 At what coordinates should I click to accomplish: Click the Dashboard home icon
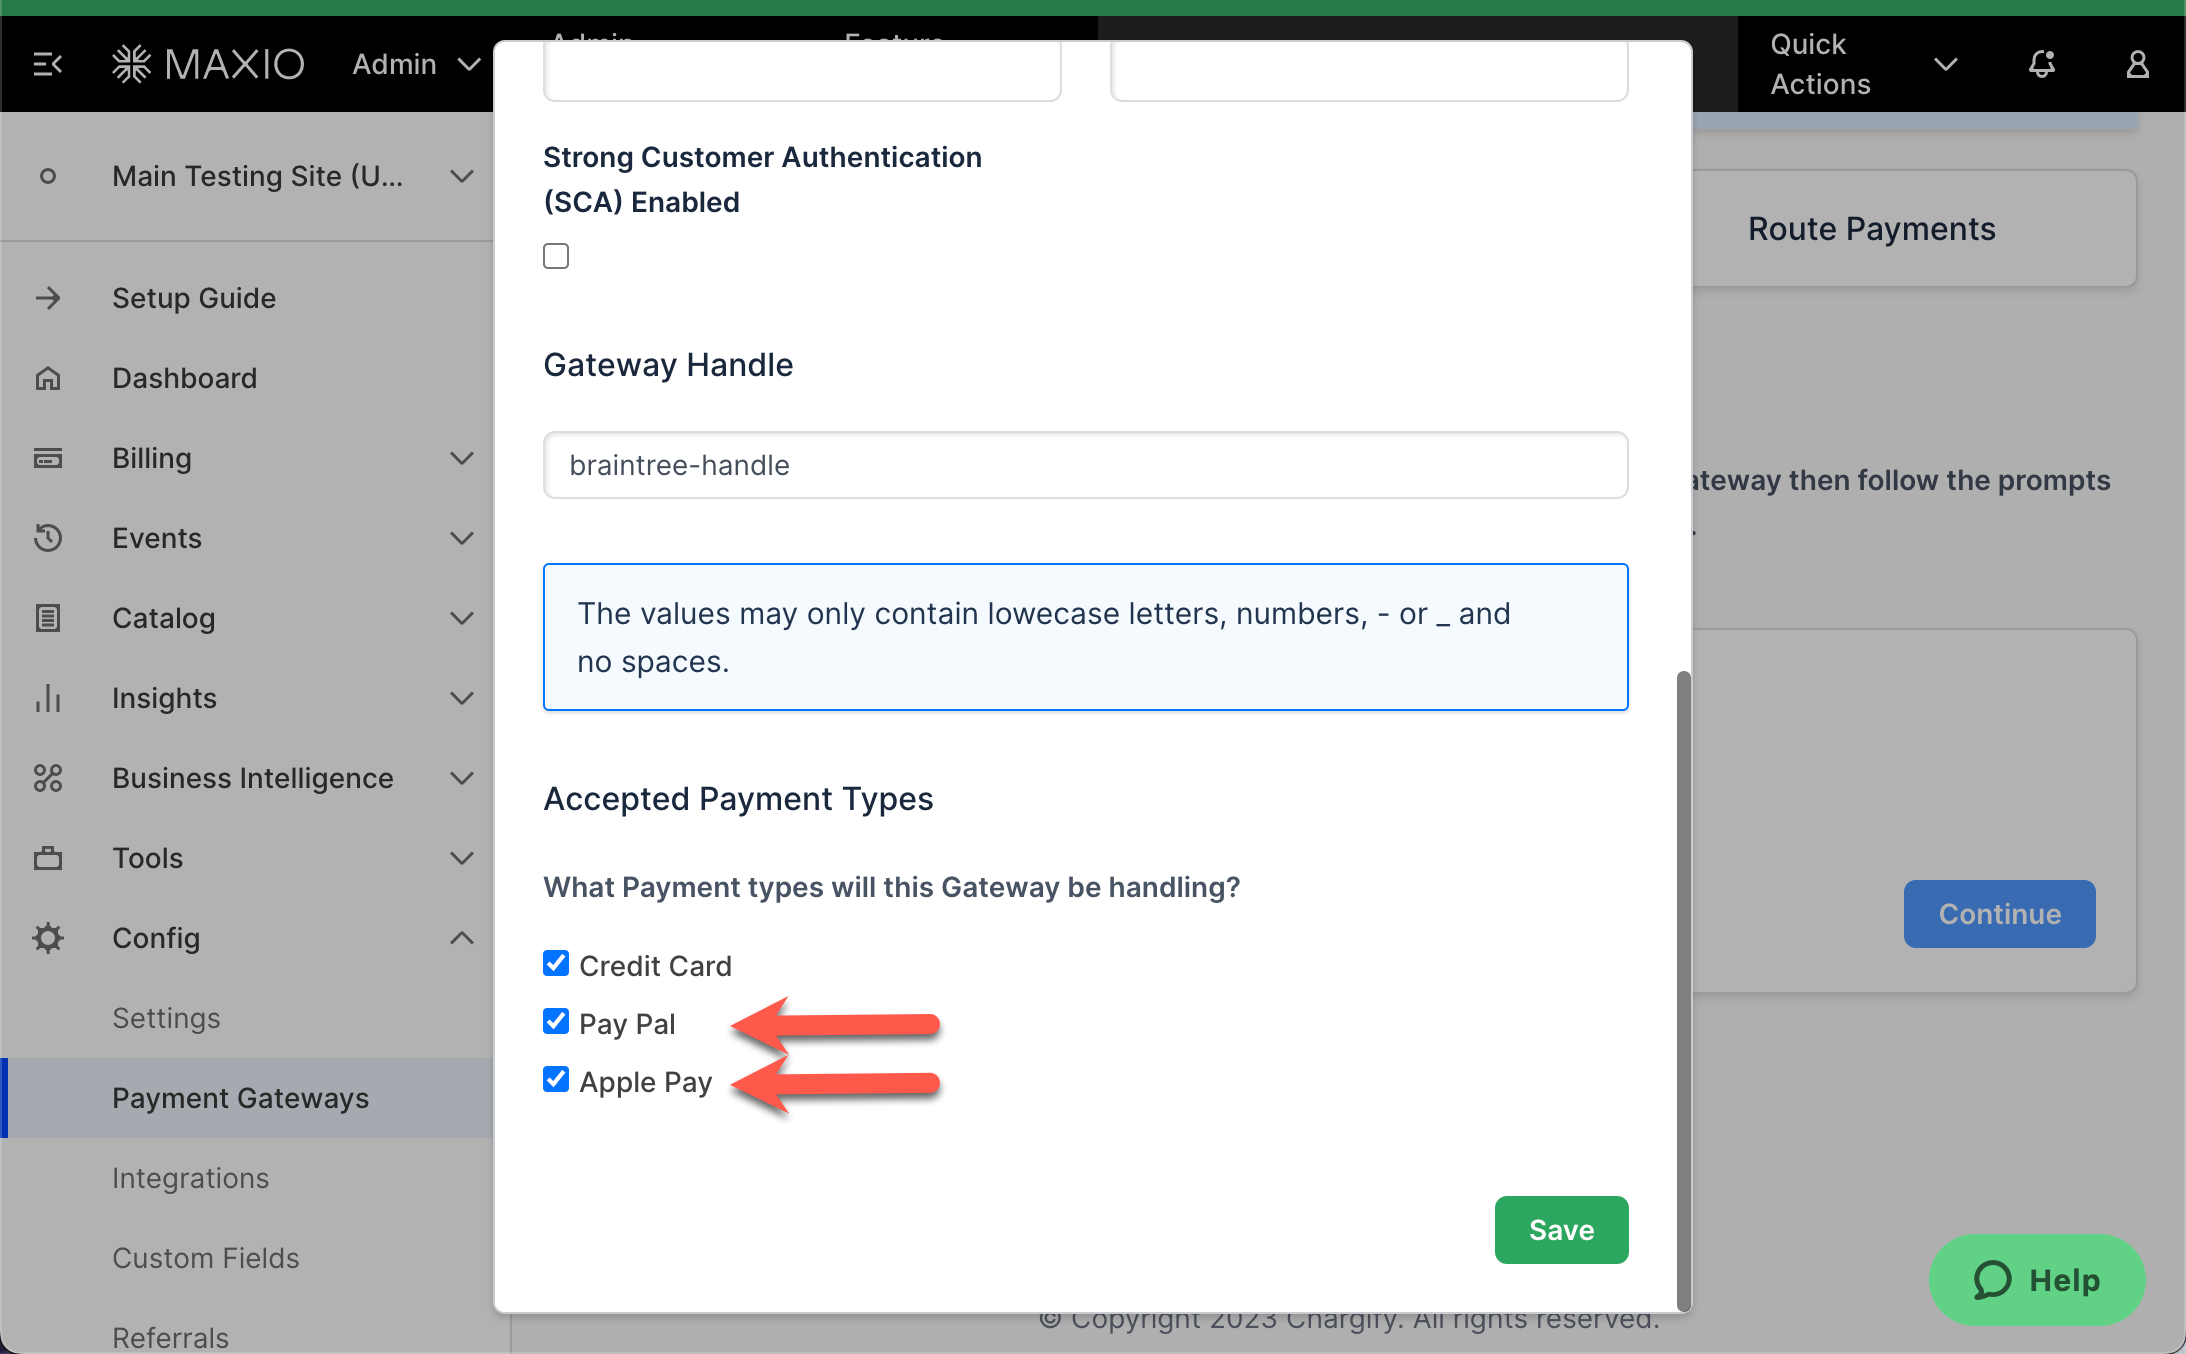click(48, 378)
